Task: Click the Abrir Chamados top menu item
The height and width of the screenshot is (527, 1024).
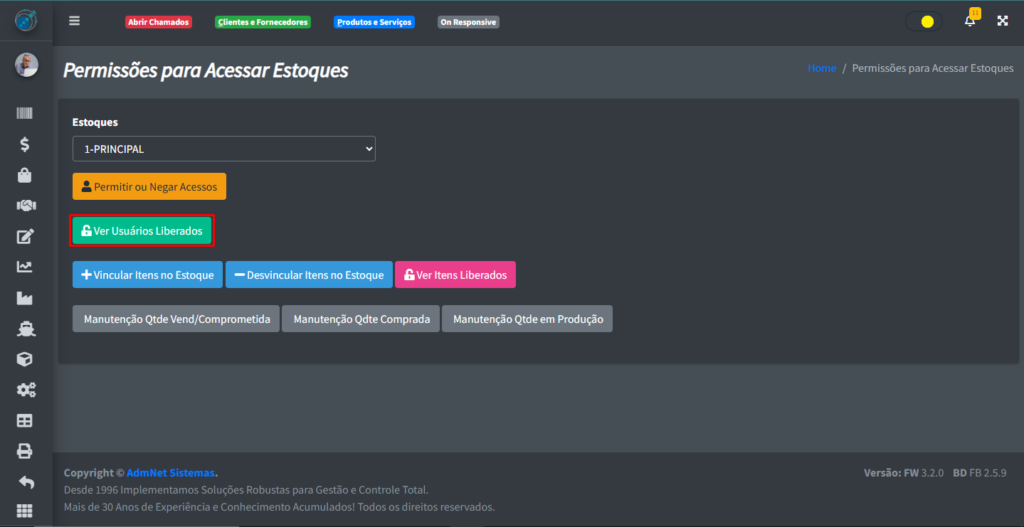Action: pos(158,22)
